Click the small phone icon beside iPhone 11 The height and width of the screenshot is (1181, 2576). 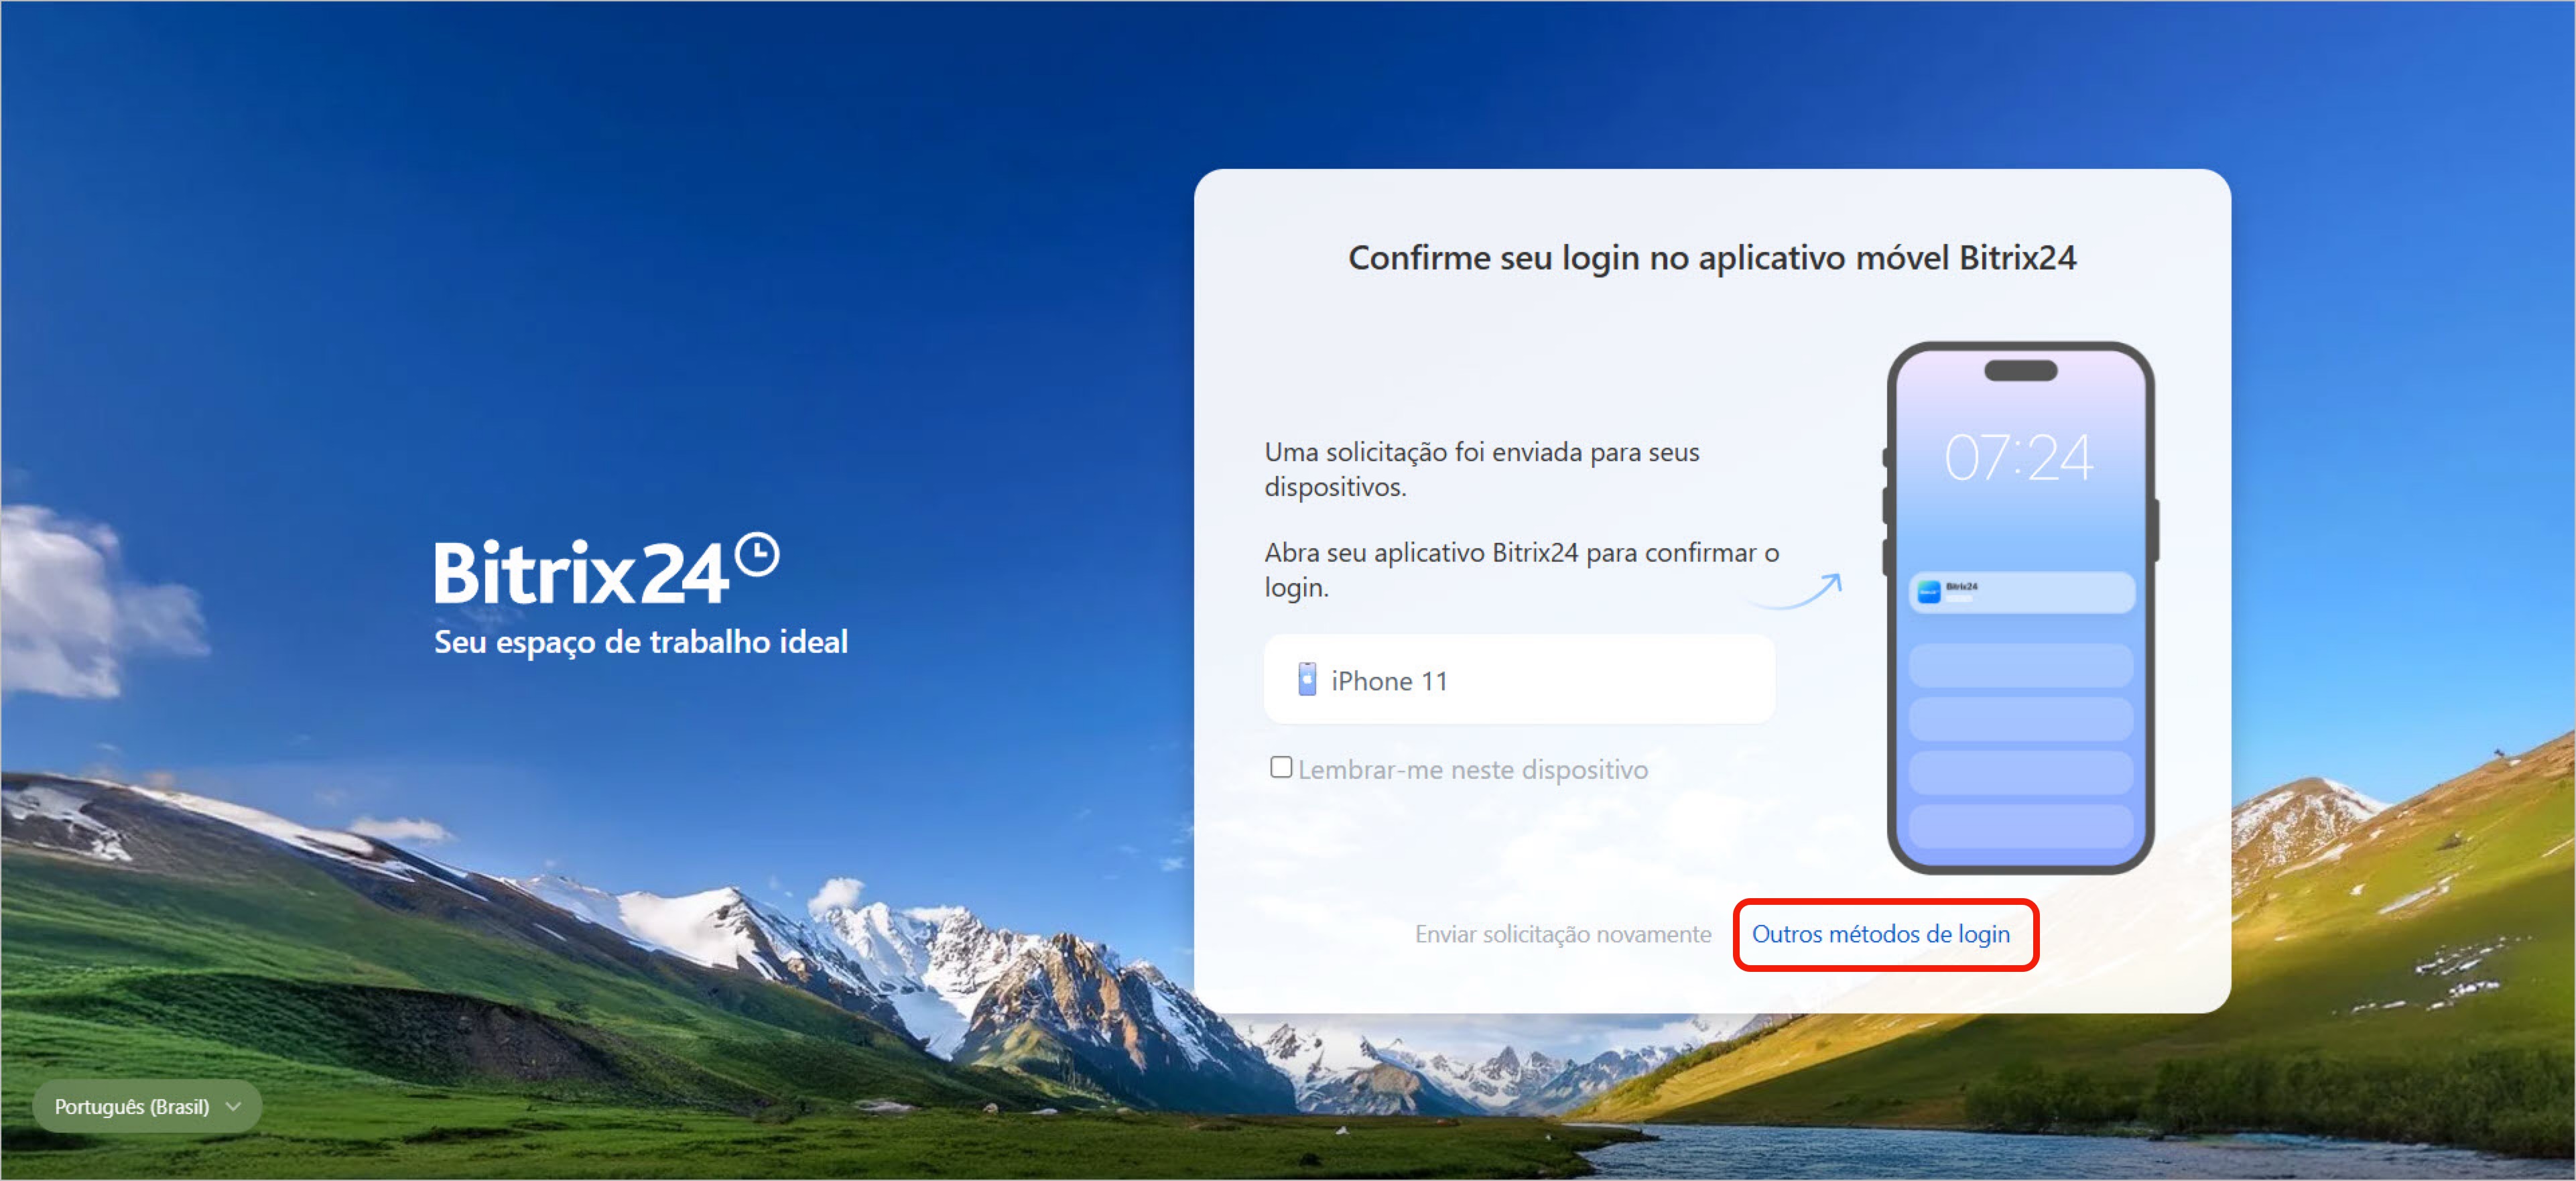point(1306,679)
